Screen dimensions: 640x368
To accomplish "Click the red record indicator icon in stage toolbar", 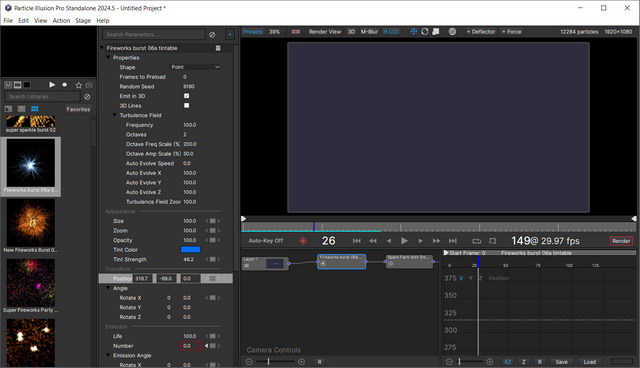I will click(x=296, y=31).
